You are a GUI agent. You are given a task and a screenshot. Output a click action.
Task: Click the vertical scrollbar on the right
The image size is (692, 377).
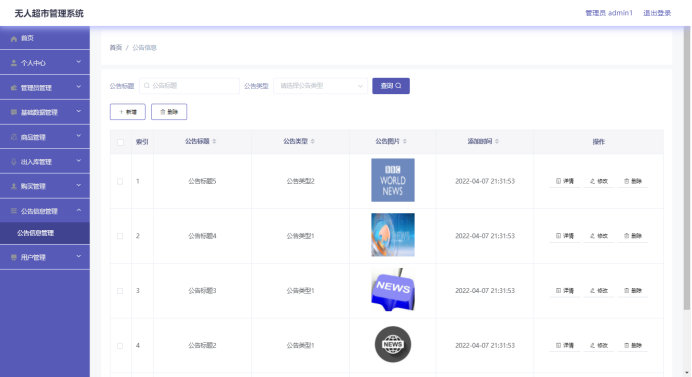tap(687, 168)
